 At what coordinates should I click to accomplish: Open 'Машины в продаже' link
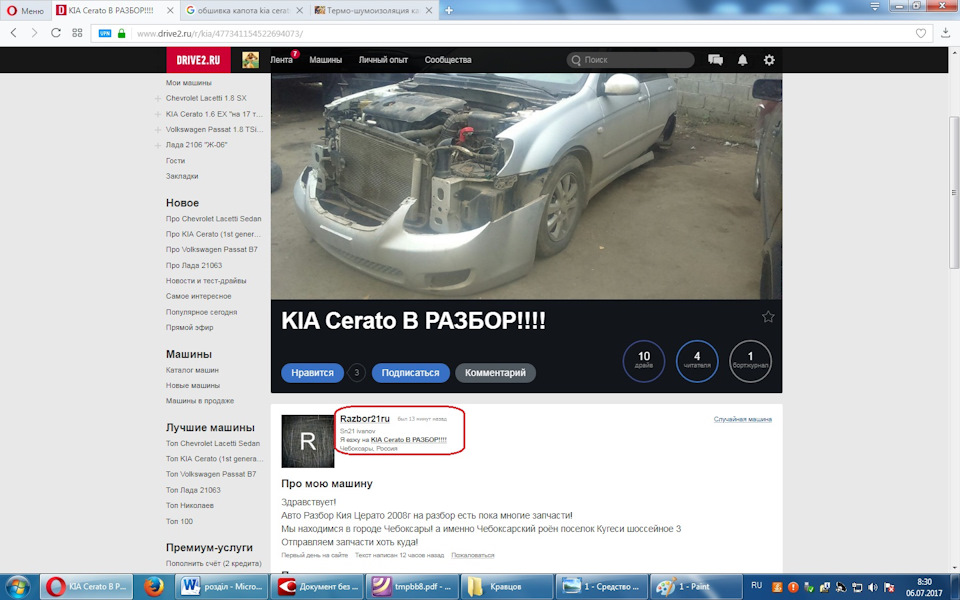click(200, 401)
